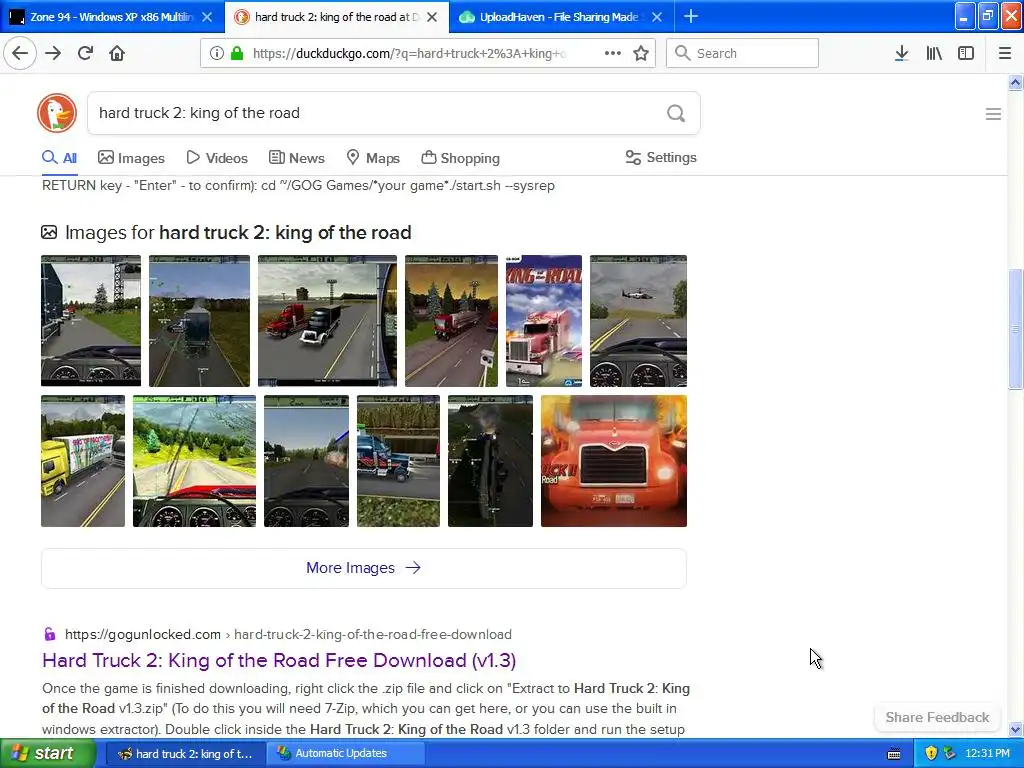The height and width of the screenshot is (768, 1024).
Task: Click the Firefox Search box
Action: [742, 53]
